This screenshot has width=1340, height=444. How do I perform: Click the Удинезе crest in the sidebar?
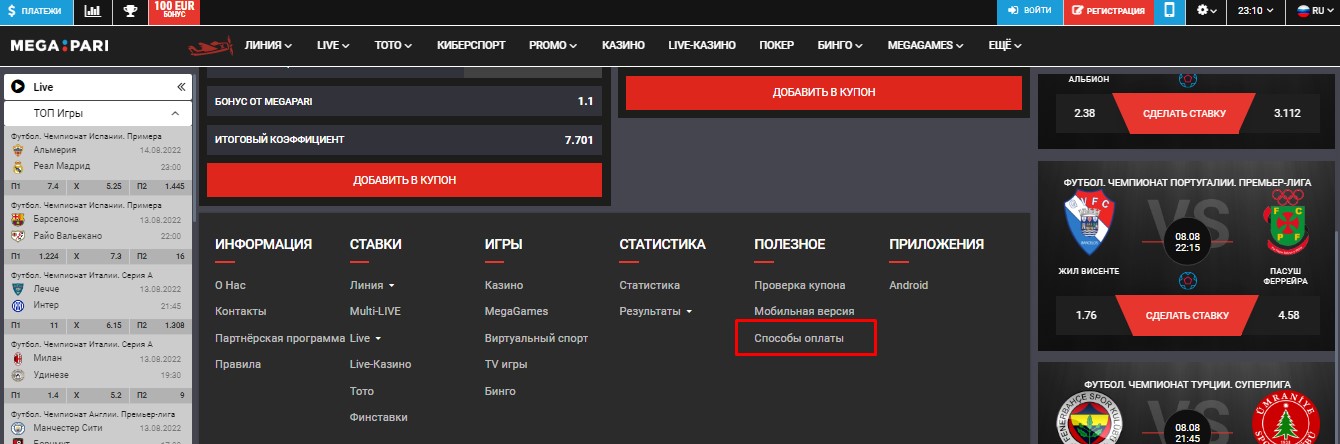[18, 374]
